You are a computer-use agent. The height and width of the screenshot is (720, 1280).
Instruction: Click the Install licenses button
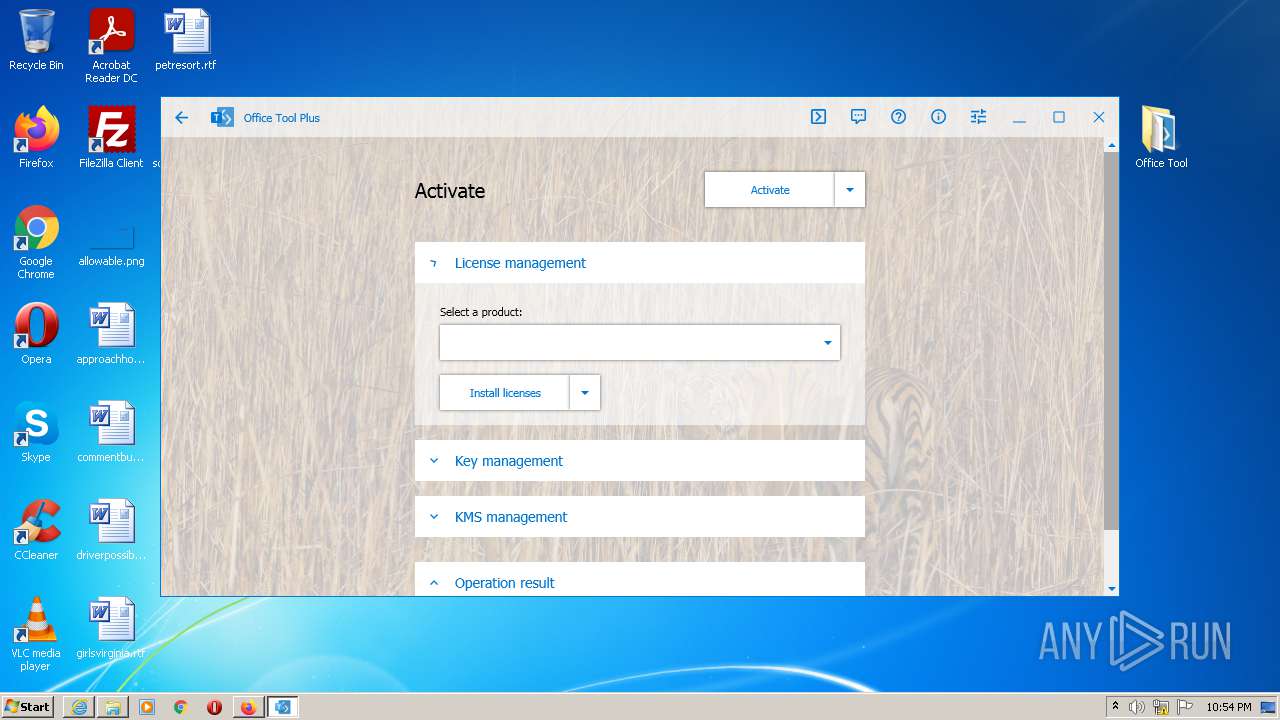tap(505, 393)
